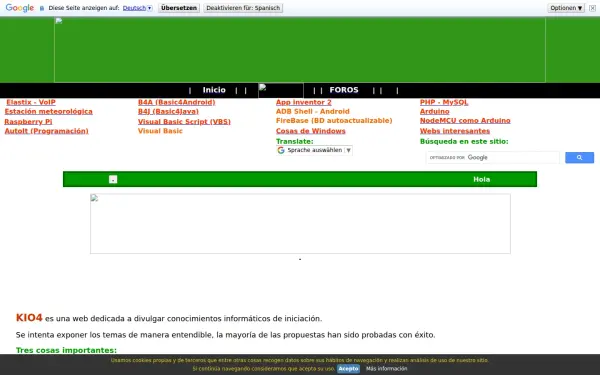Viewport: 600px width, 375px height.
Task: Click the Visual Basic text
Action: pos(160,131)
